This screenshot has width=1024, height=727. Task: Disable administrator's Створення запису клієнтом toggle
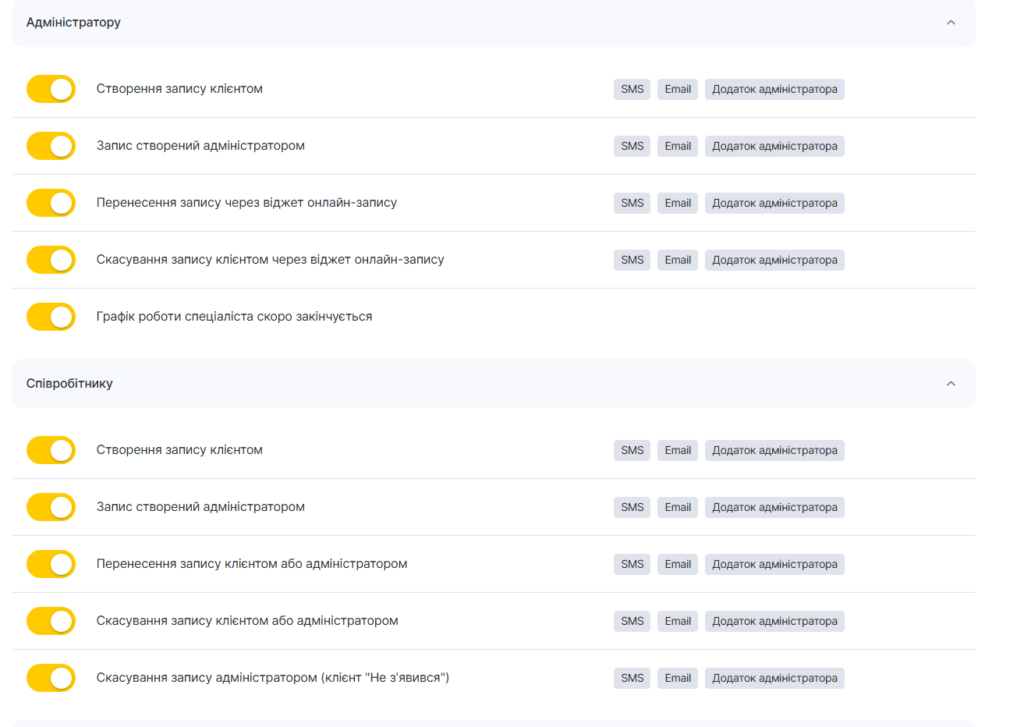pyautogui.click(x=51, y=89)
